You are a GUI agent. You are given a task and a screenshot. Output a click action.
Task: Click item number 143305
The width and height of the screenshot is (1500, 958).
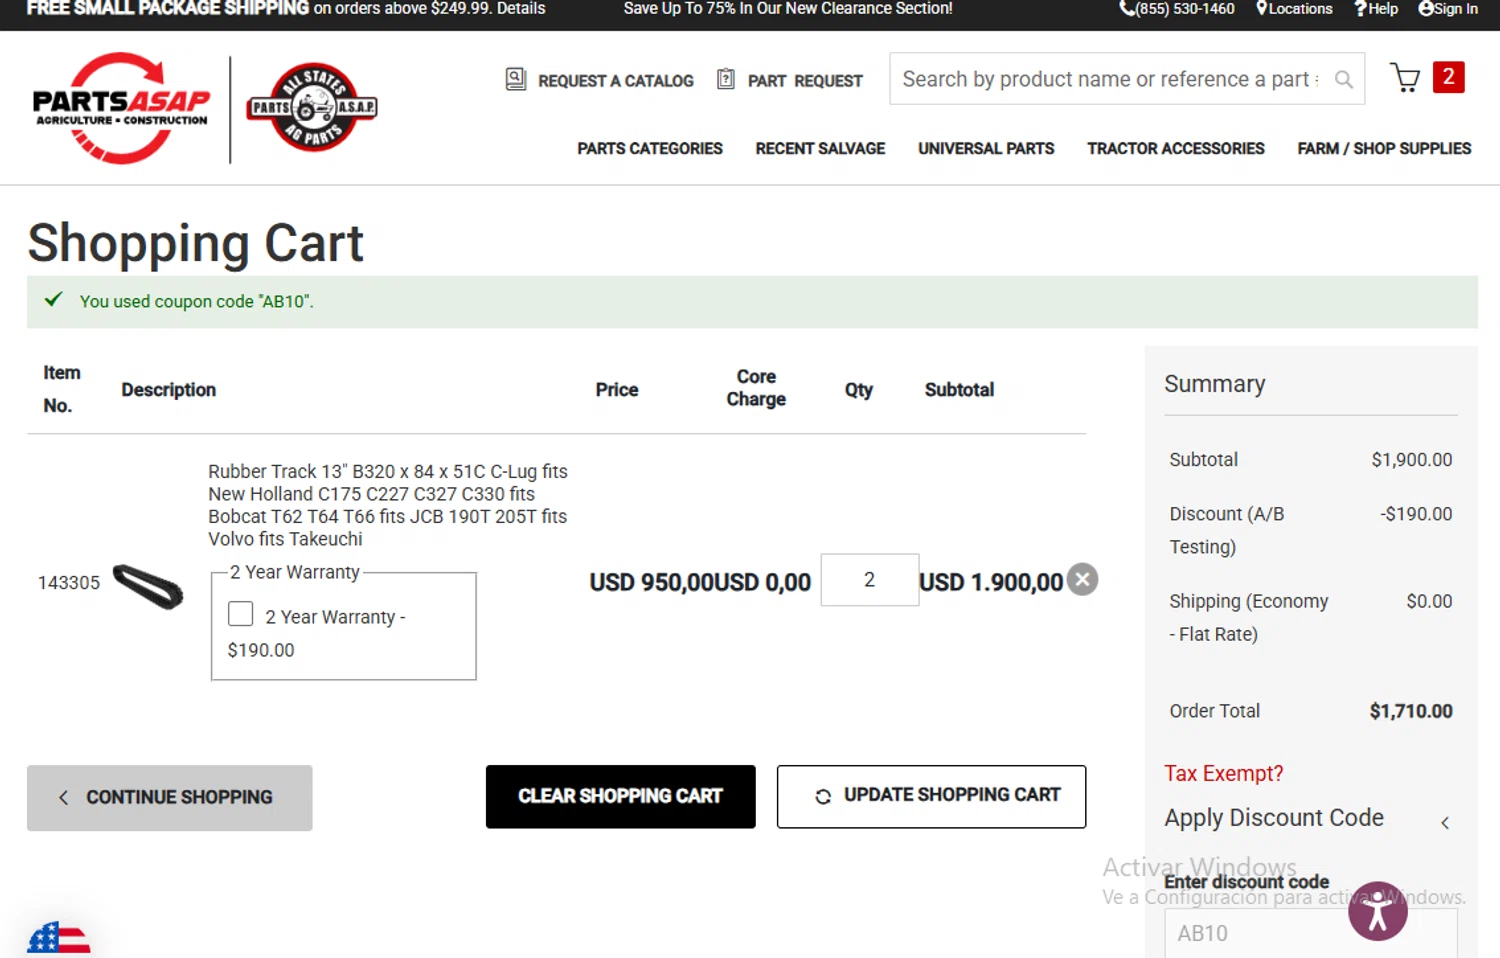(x=69, y=583)
